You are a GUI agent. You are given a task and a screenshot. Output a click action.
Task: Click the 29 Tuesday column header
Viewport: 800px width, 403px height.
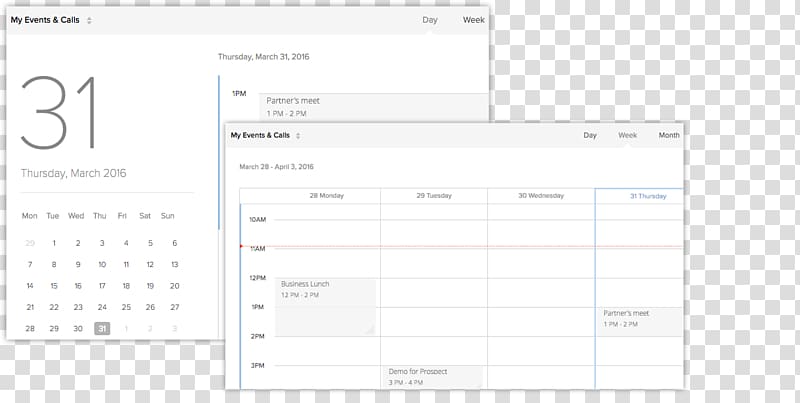[434, 196]
